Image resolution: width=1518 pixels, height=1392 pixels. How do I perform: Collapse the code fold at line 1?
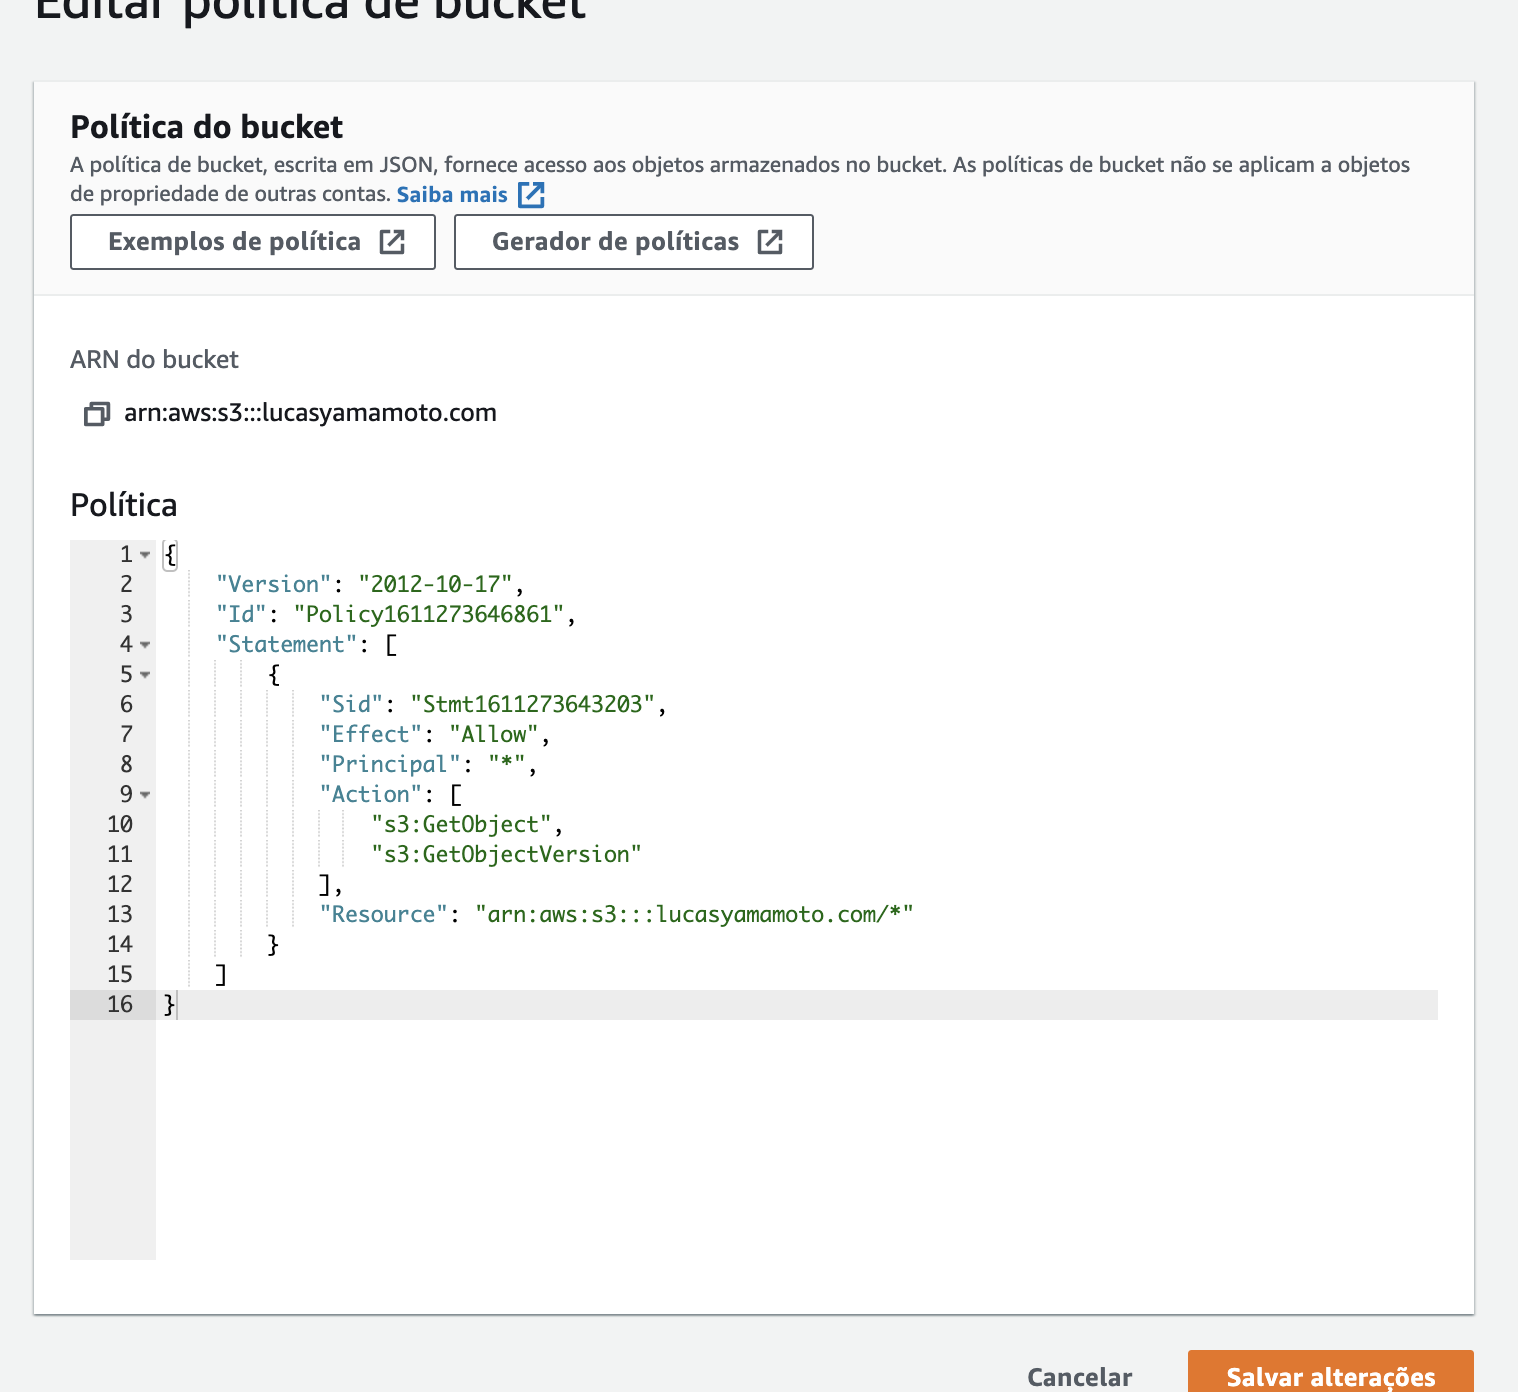click(146, 554)
